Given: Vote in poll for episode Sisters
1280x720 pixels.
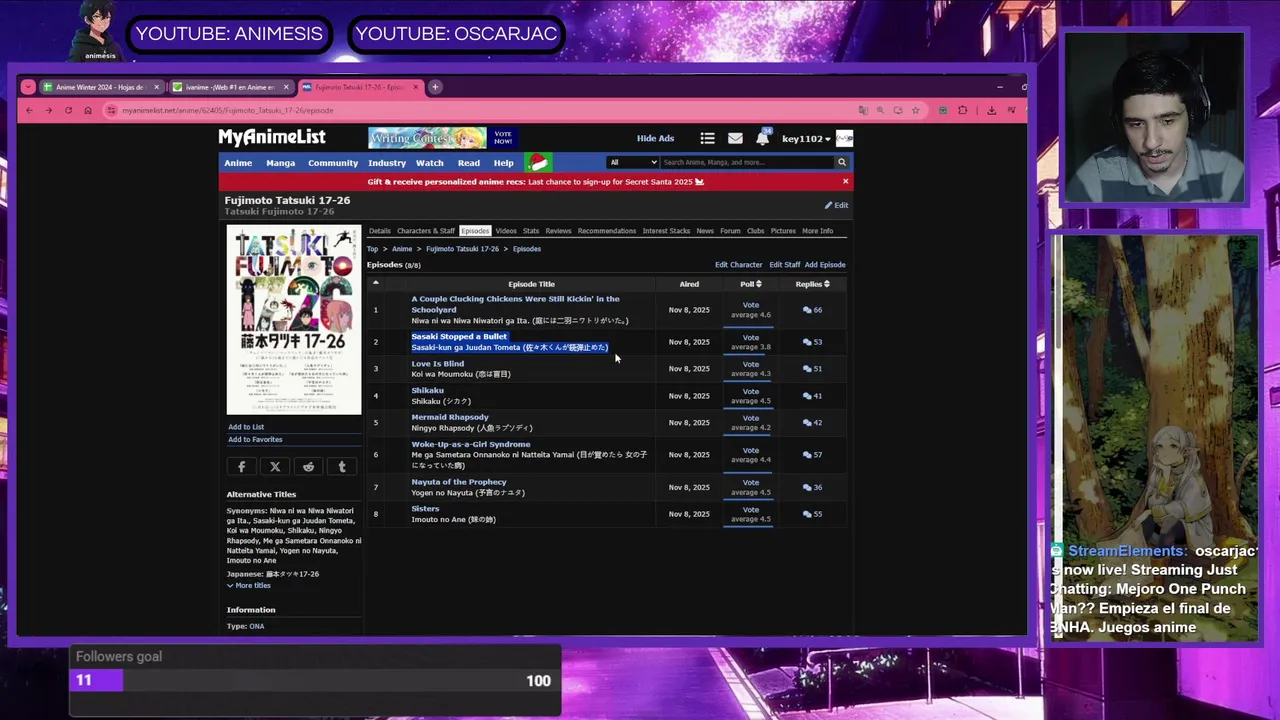Looking at the screenshot, I should pos(750,509).
